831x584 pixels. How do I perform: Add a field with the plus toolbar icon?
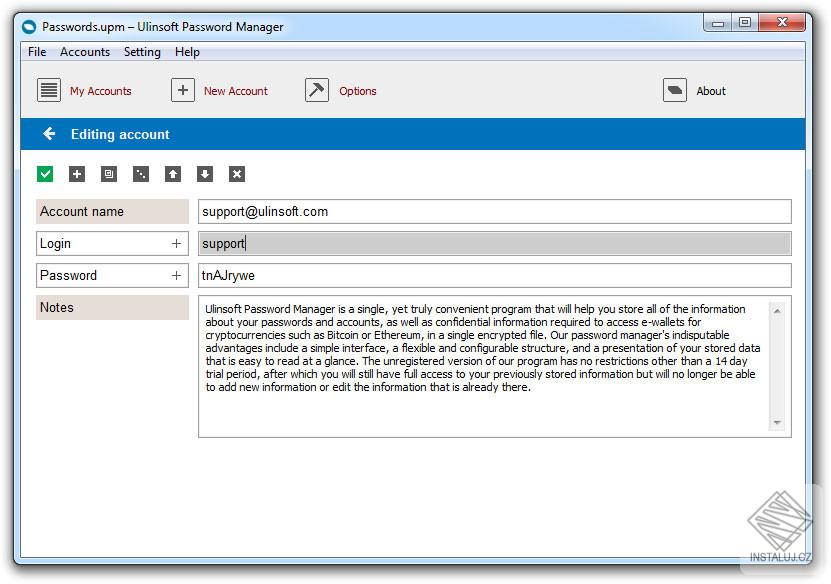[77, 174]
